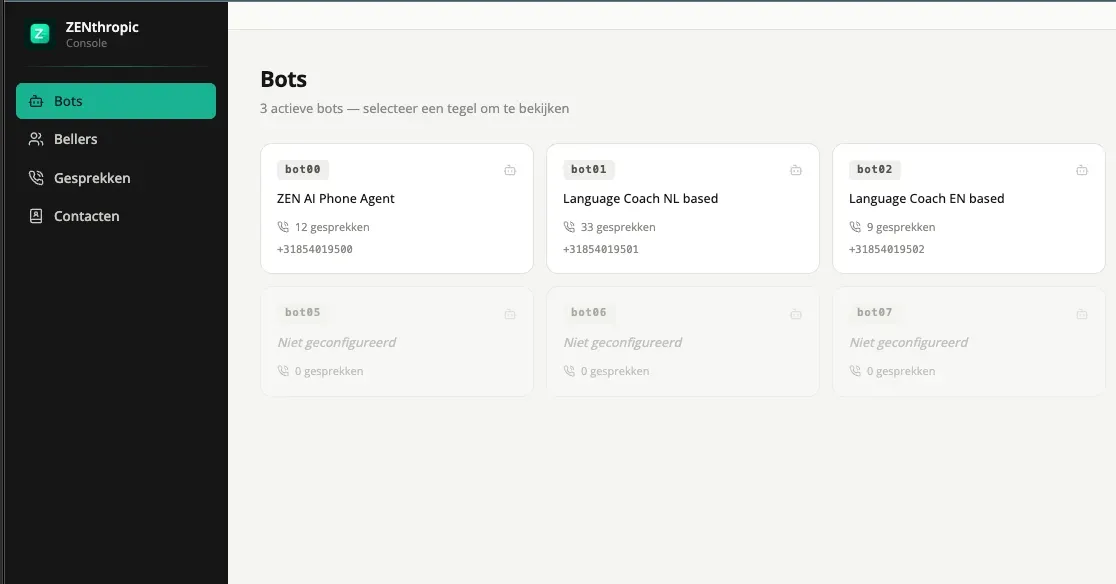1116x584 pixels.
Task: Click the bot06 badge
Action: pyautogui.click(x=589, y=312)
